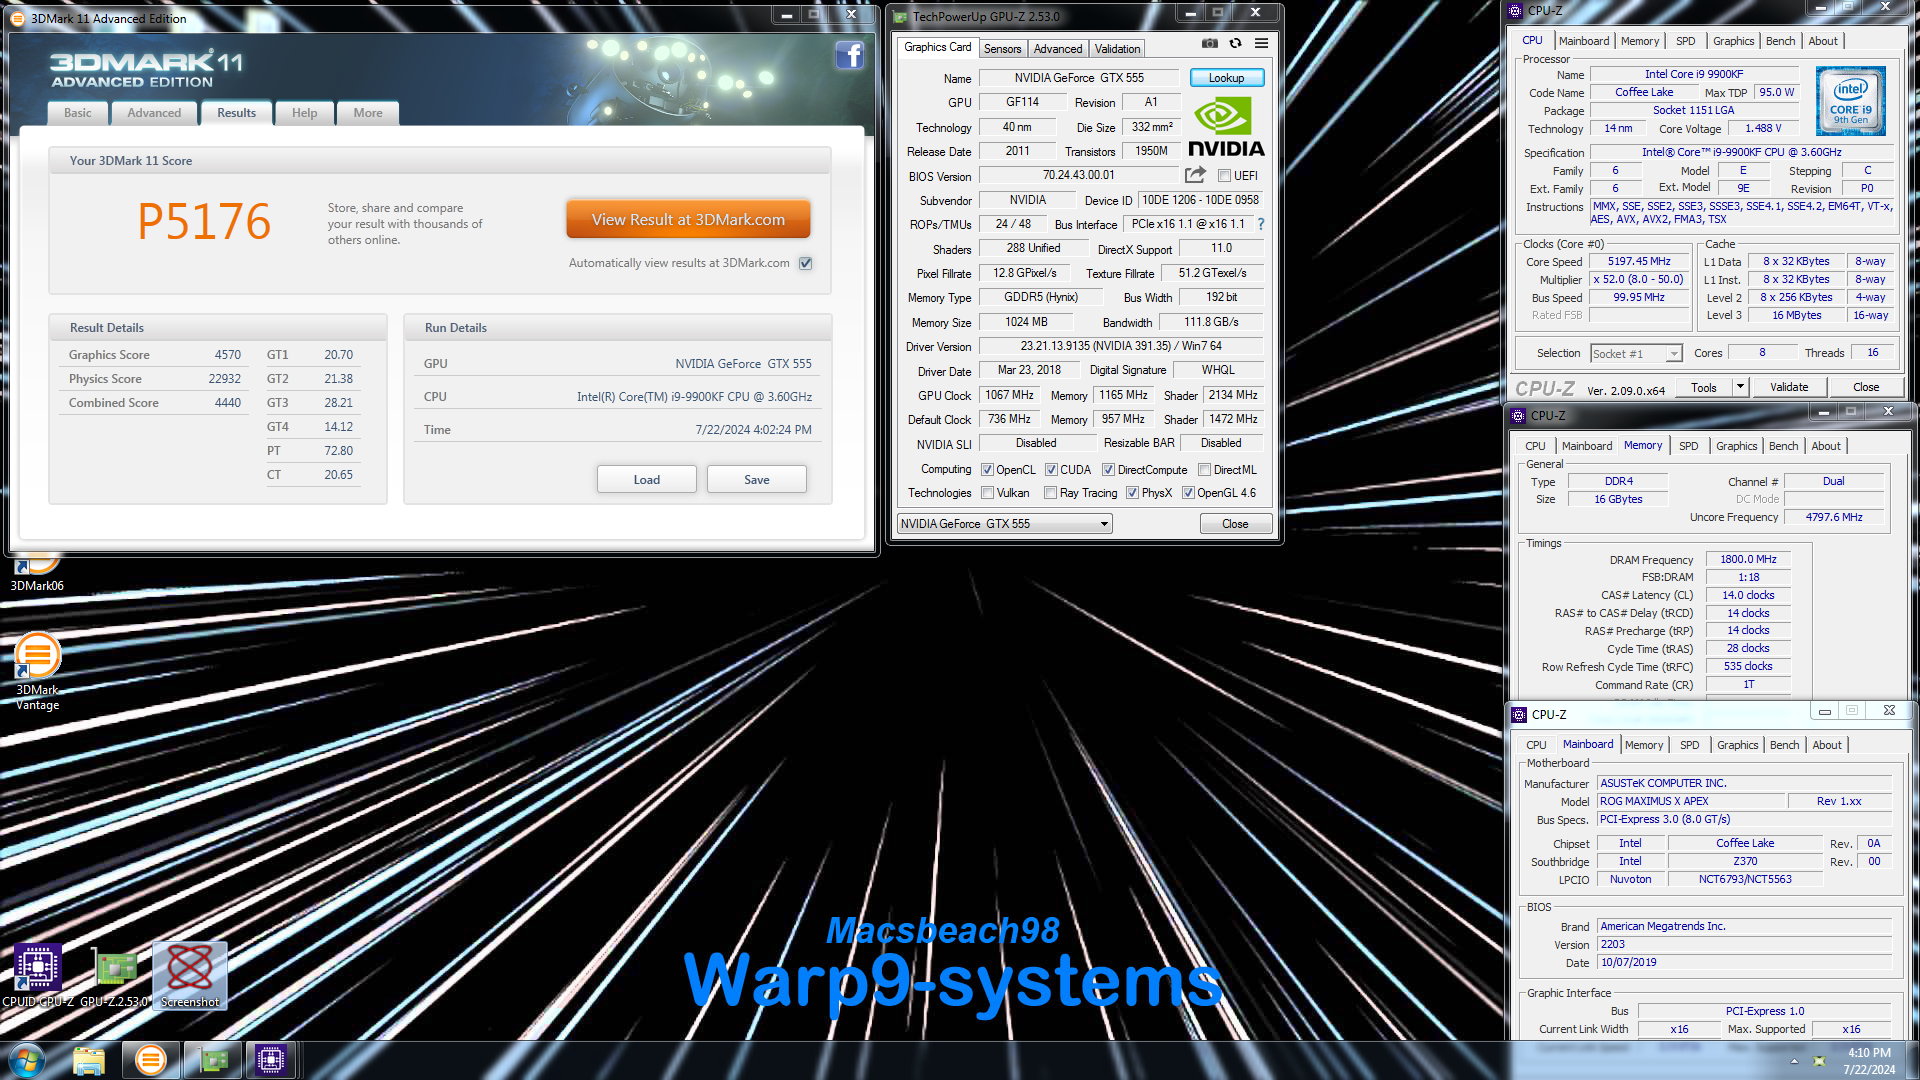
Task: Open CPUID CPU-Z desktop icon
Action: click(x=37, y=976)
